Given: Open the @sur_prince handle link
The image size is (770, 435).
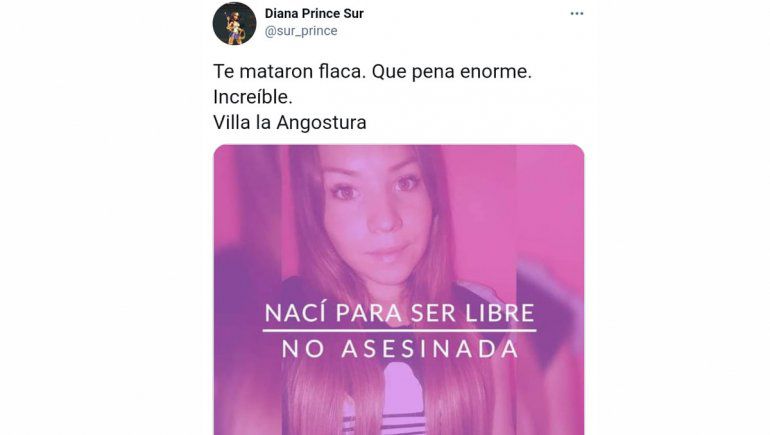Looking at the screenshot, I should click(301, 31).
